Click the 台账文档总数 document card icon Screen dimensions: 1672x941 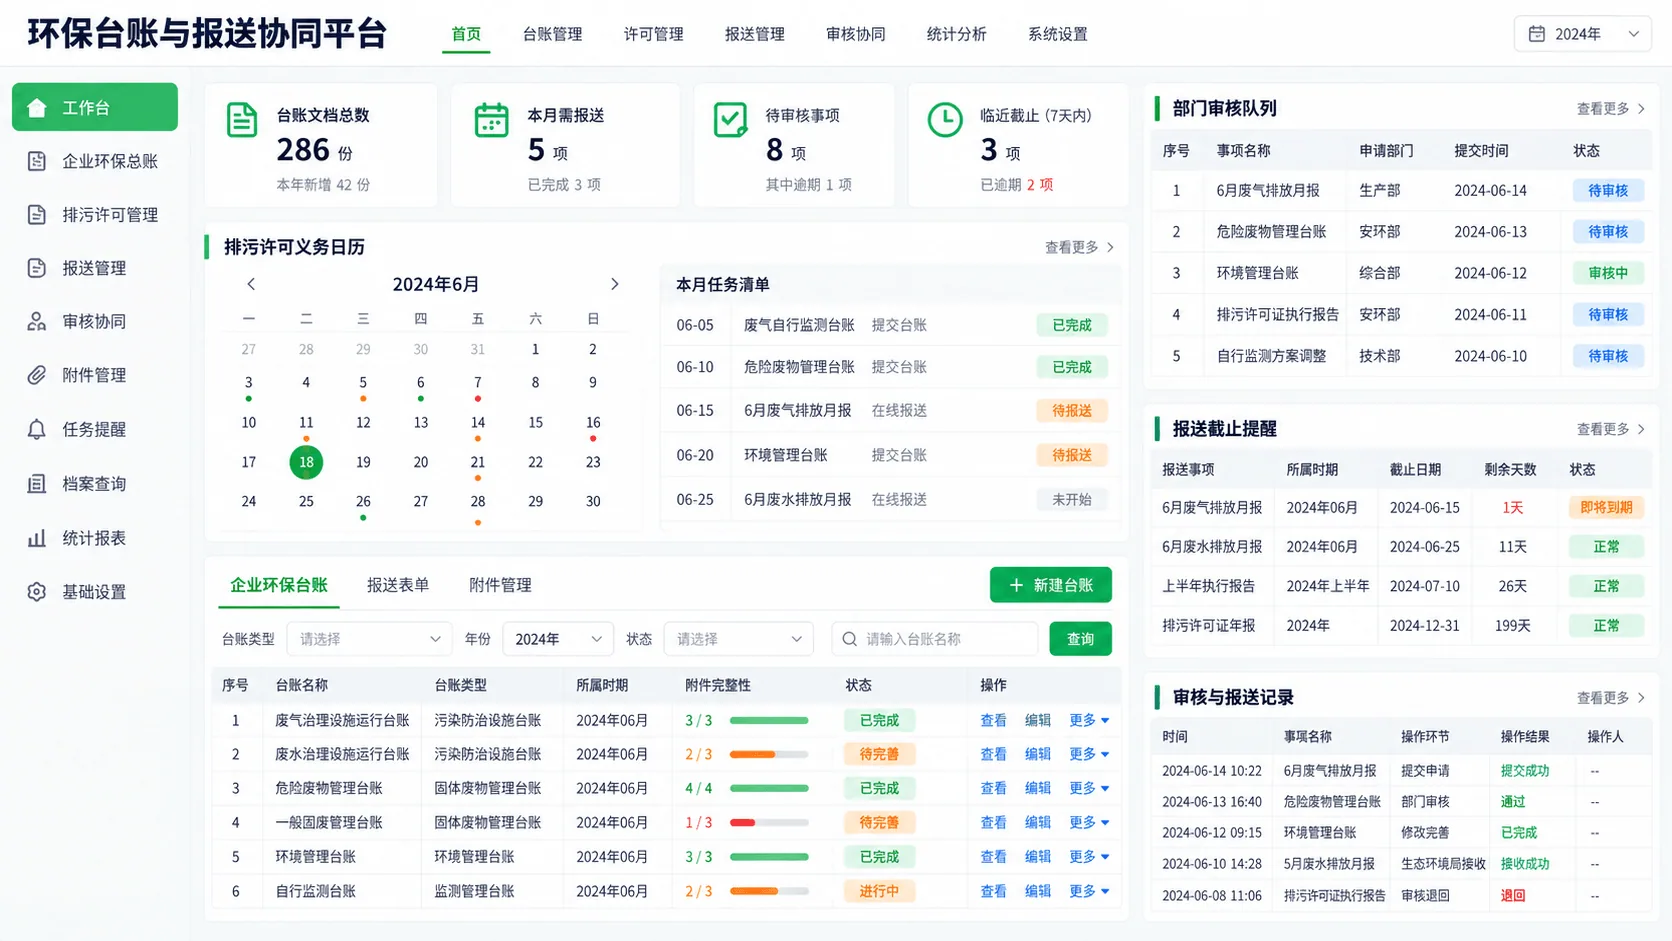coord(242,120)
